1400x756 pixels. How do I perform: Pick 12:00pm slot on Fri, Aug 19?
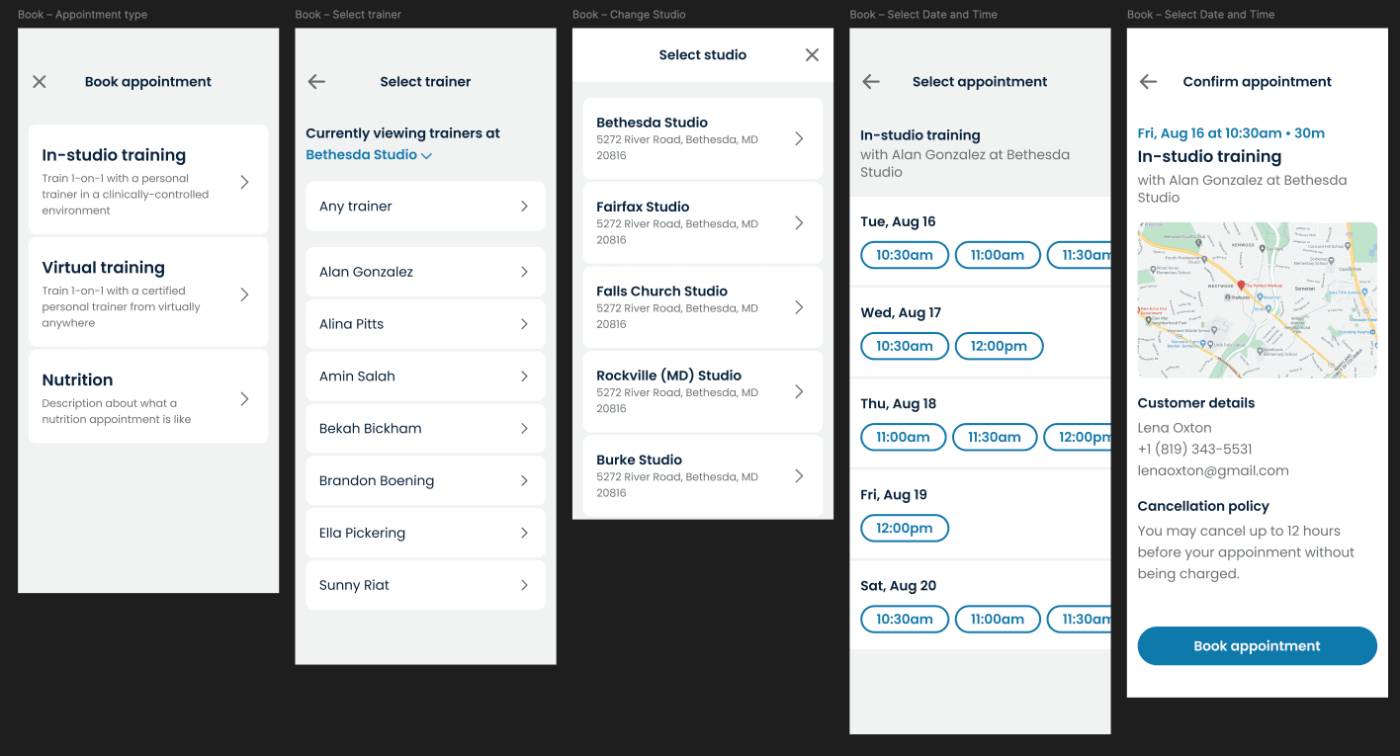click(904, 528)
